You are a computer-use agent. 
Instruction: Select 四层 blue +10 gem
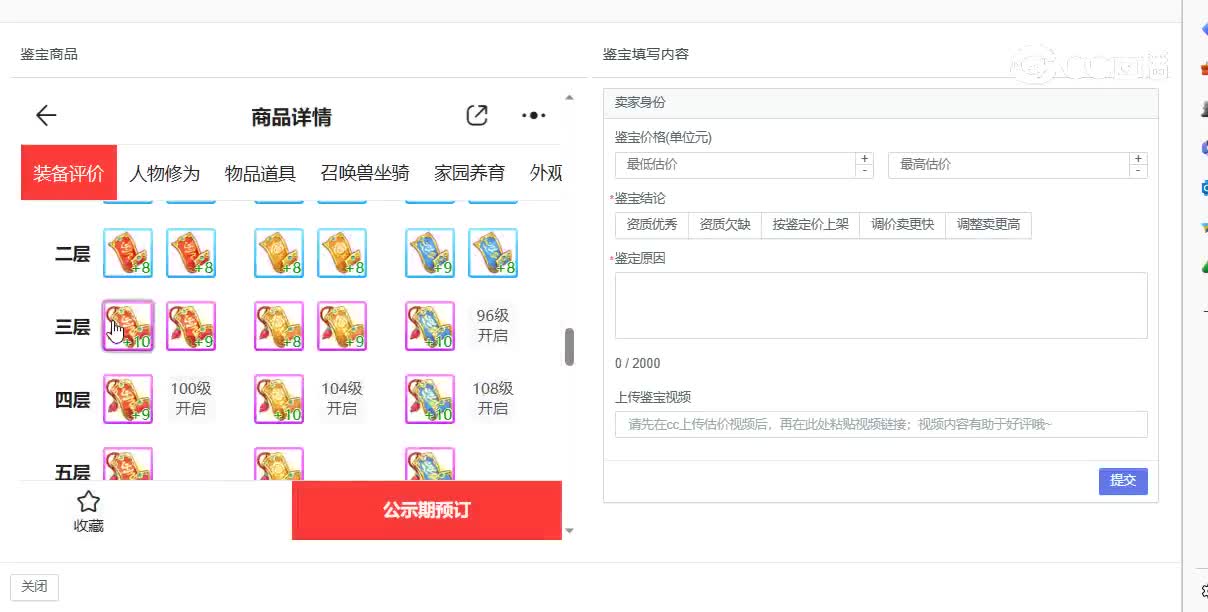(x=430, y=399)
